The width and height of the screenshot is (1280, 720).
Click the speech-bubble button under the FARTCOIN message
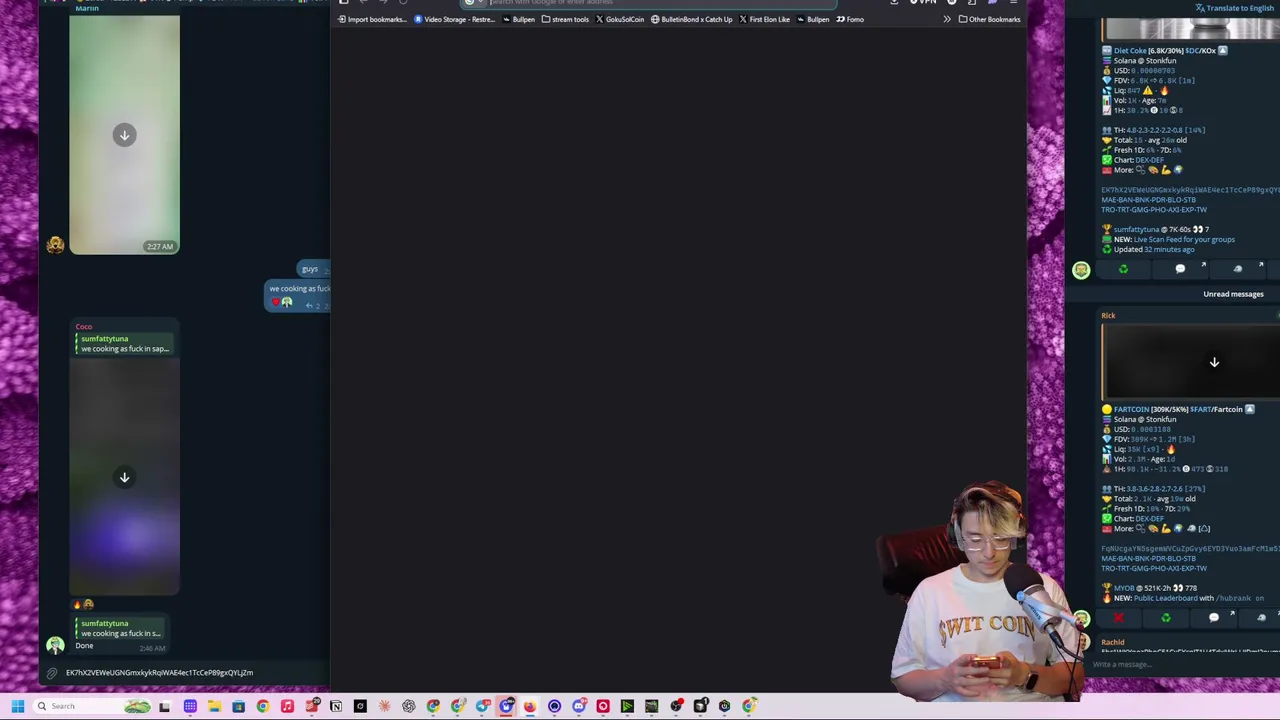[x=1213, y=618]
